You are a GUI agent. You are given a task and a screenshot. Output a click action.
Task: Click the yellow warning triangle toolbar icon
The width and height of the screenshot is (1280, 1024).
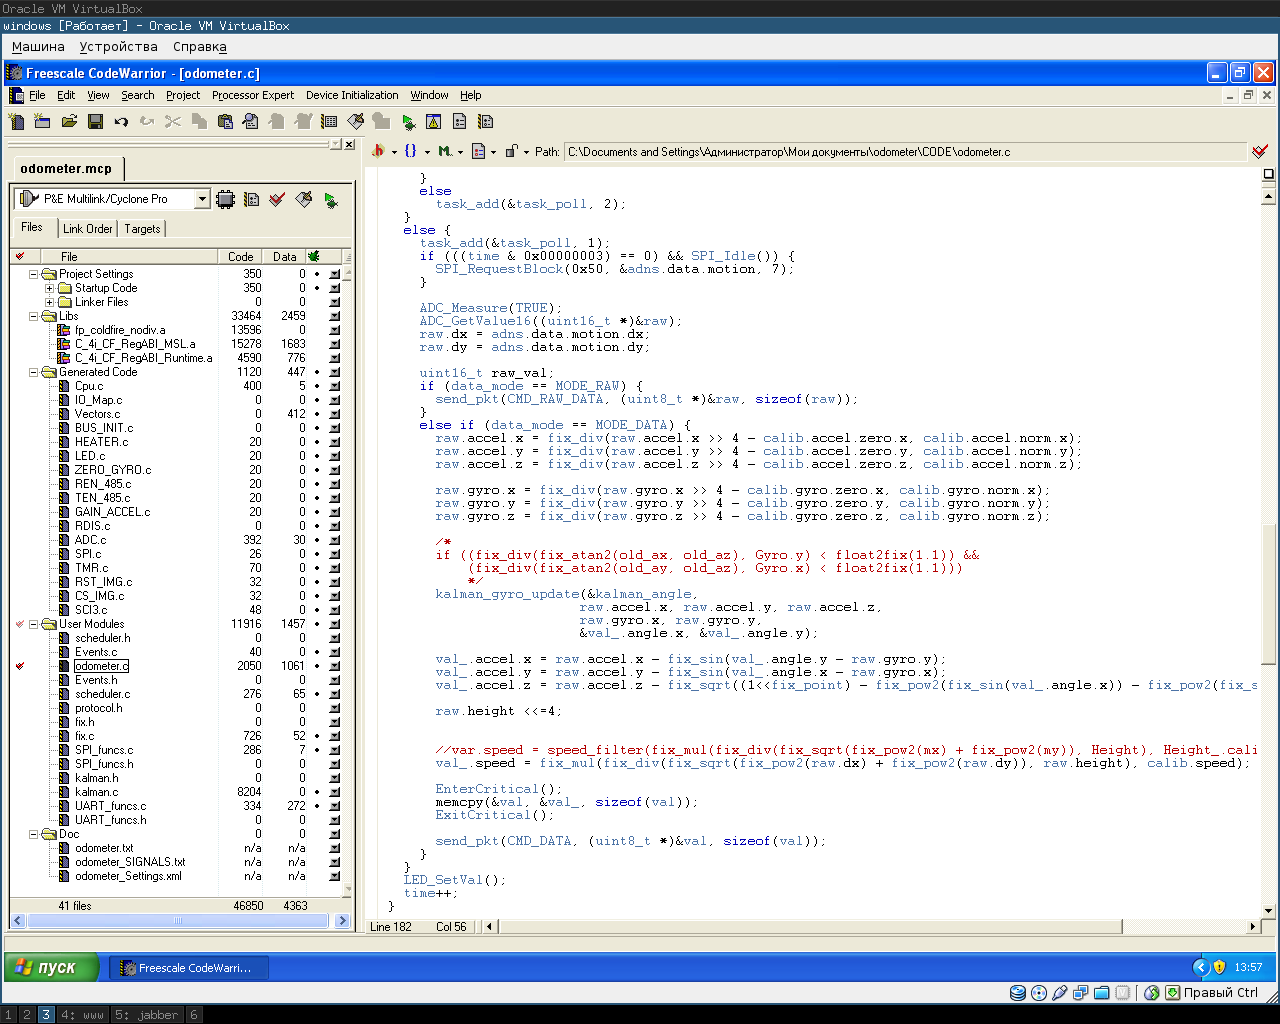click(433, 122)
